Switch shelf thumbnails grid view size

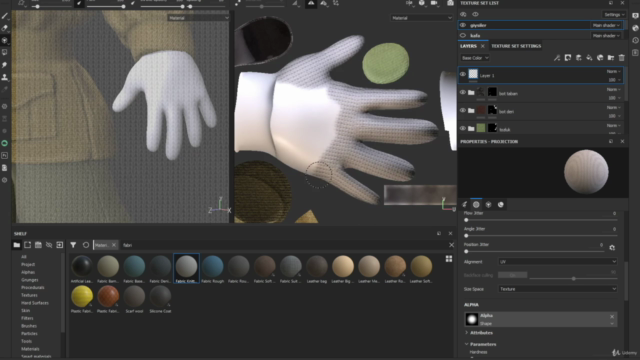(x=449, y=259)
